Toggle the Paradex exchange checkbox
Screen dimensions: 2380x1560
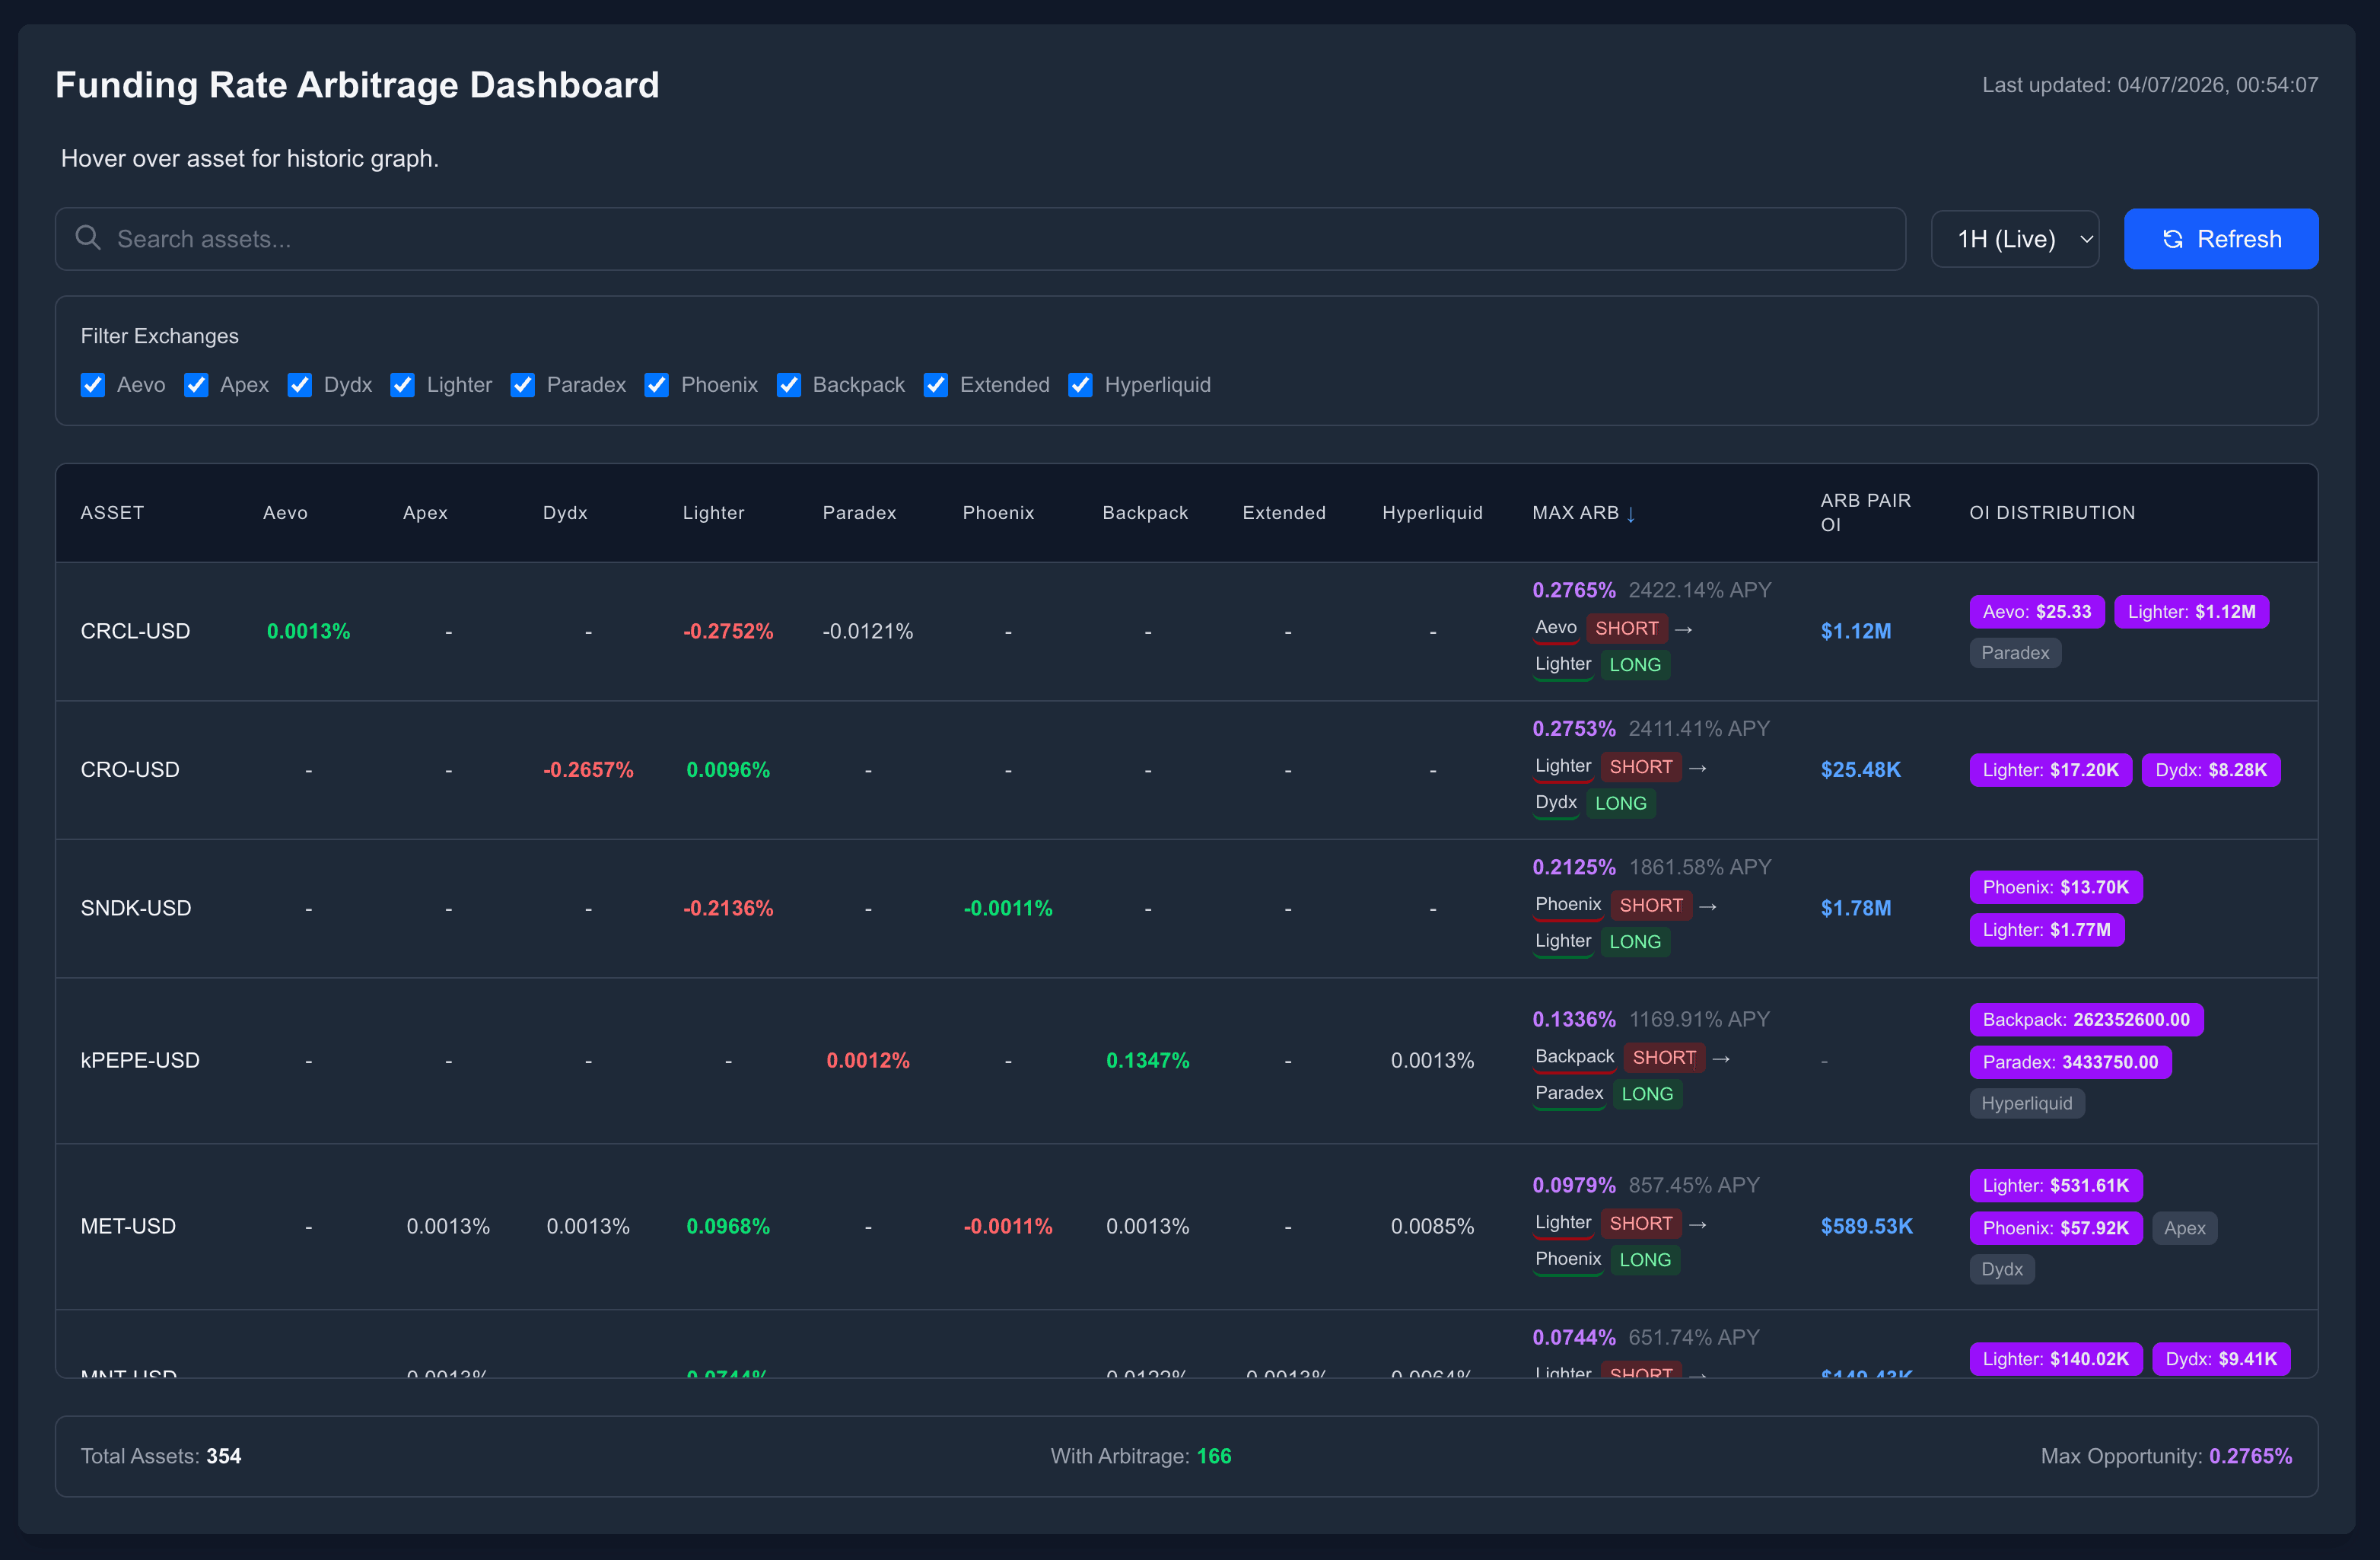point(522,385)
